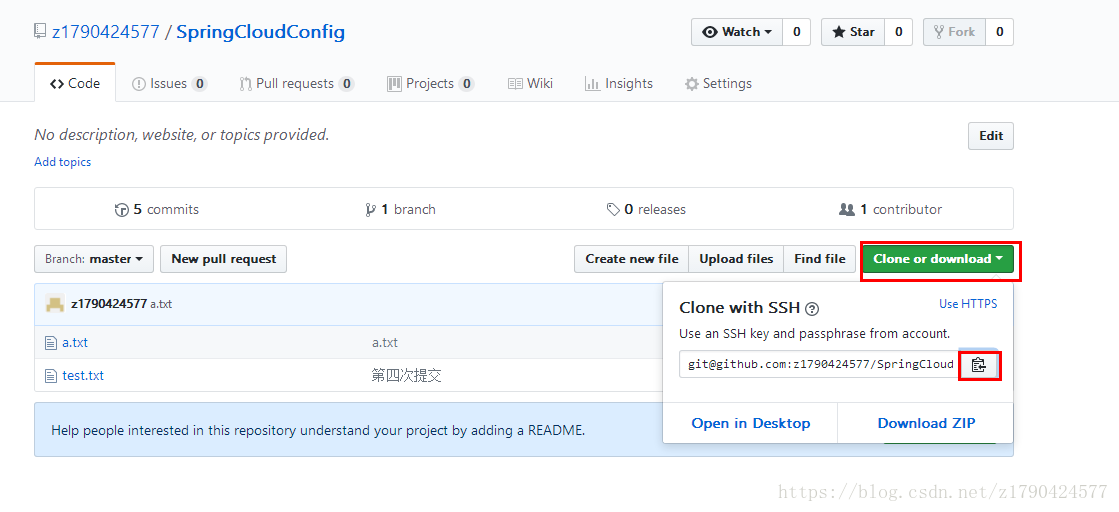Switch to the Pull requests tab
The height and width of the screenshot is (512, 1119).
coord(297,84)
